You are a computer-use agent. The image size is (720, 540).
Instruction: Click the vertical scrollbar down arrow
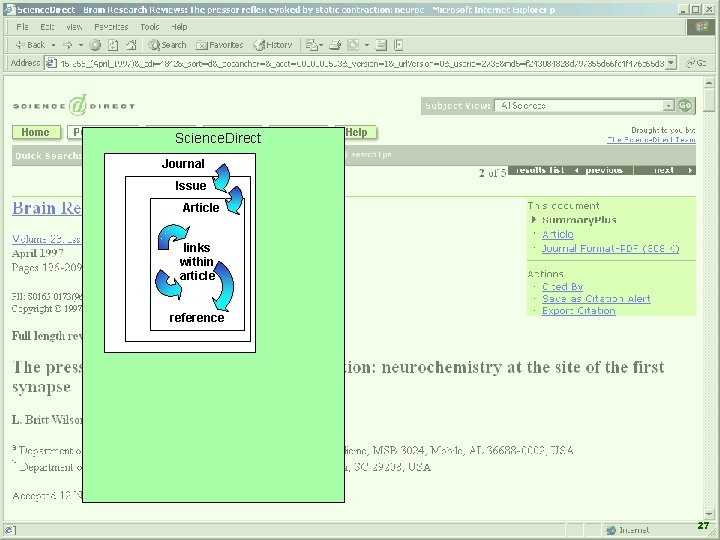click(x=709, y=515)
